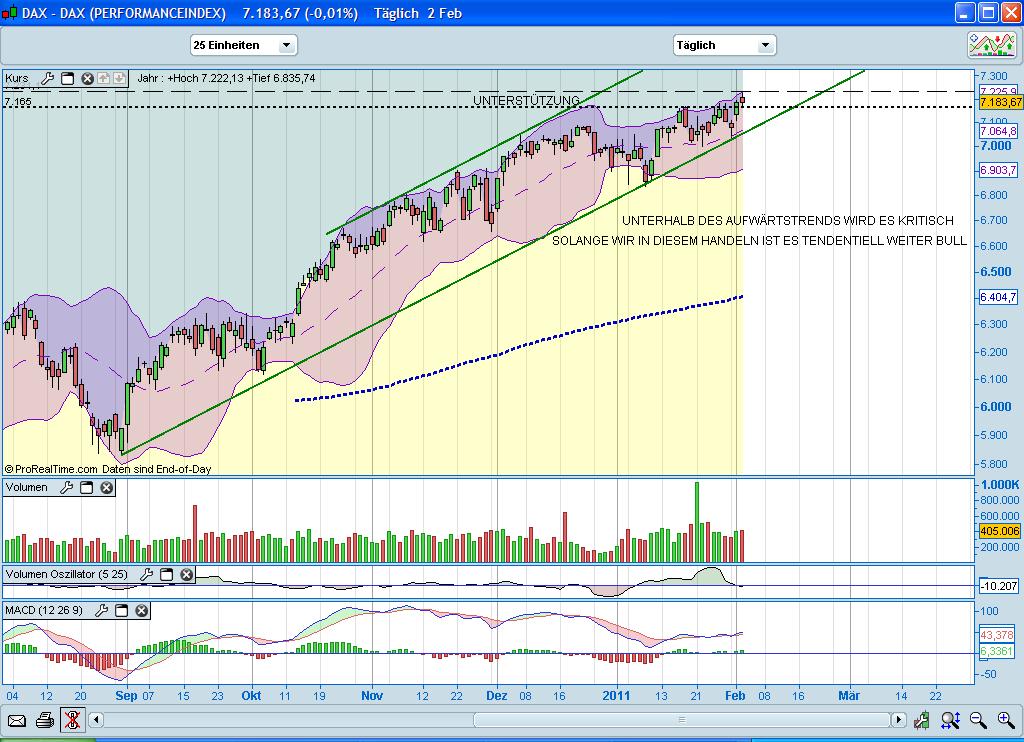This screenshot has height=742, width=1024.
Task: Select the MACD (12 26 9) panel label
Action: 43,611
